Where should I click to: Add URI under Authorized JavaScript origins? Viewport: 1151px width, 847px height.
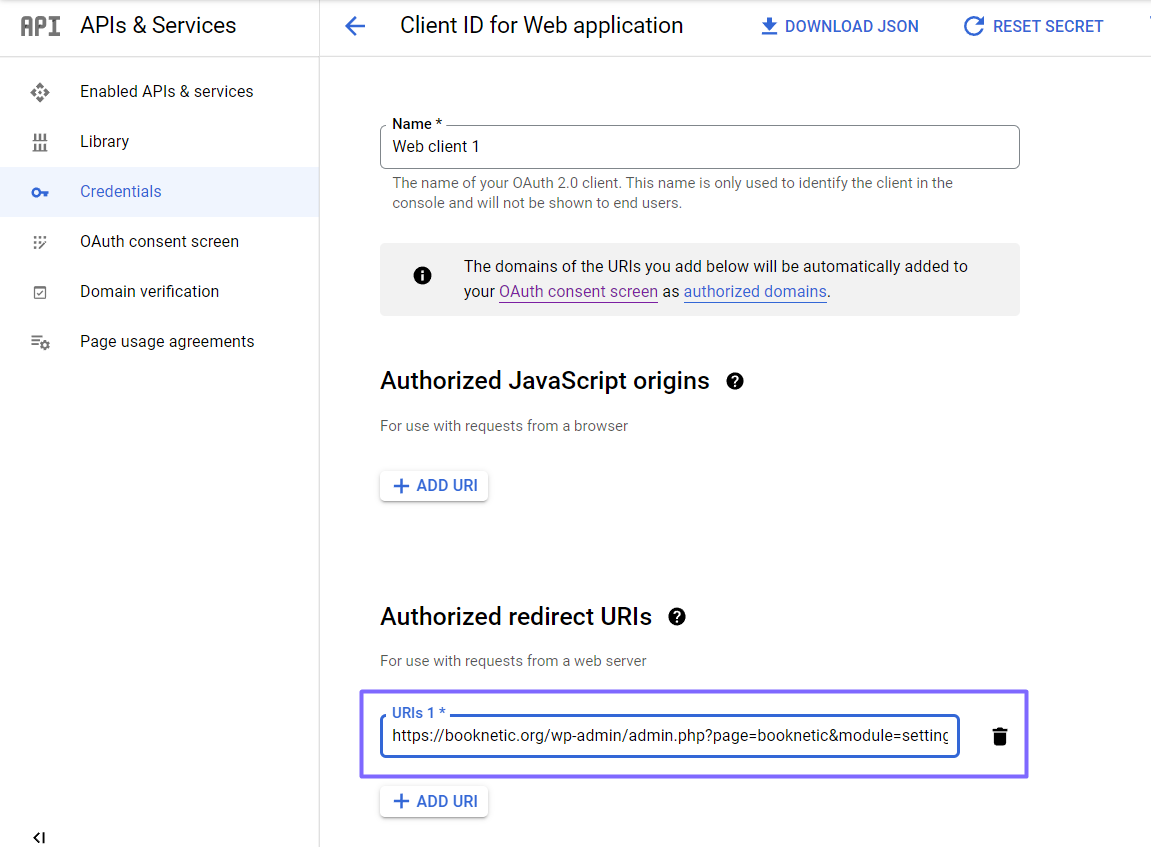pyautogui.click(x=434, y=486)
